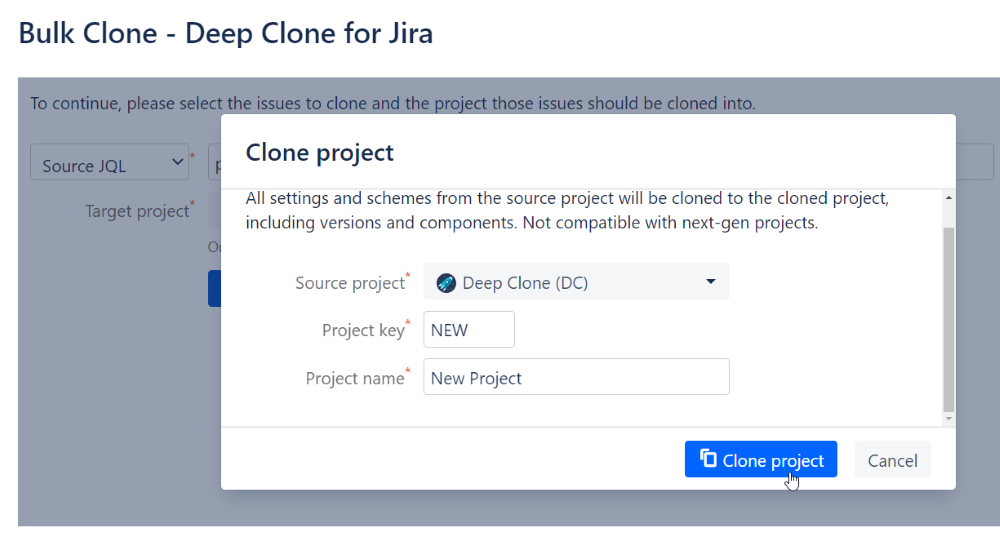Click the dialog's vertical scrollbar thumb
The height and width of the screenshot is (551, 1000).
tap(948, 320)
